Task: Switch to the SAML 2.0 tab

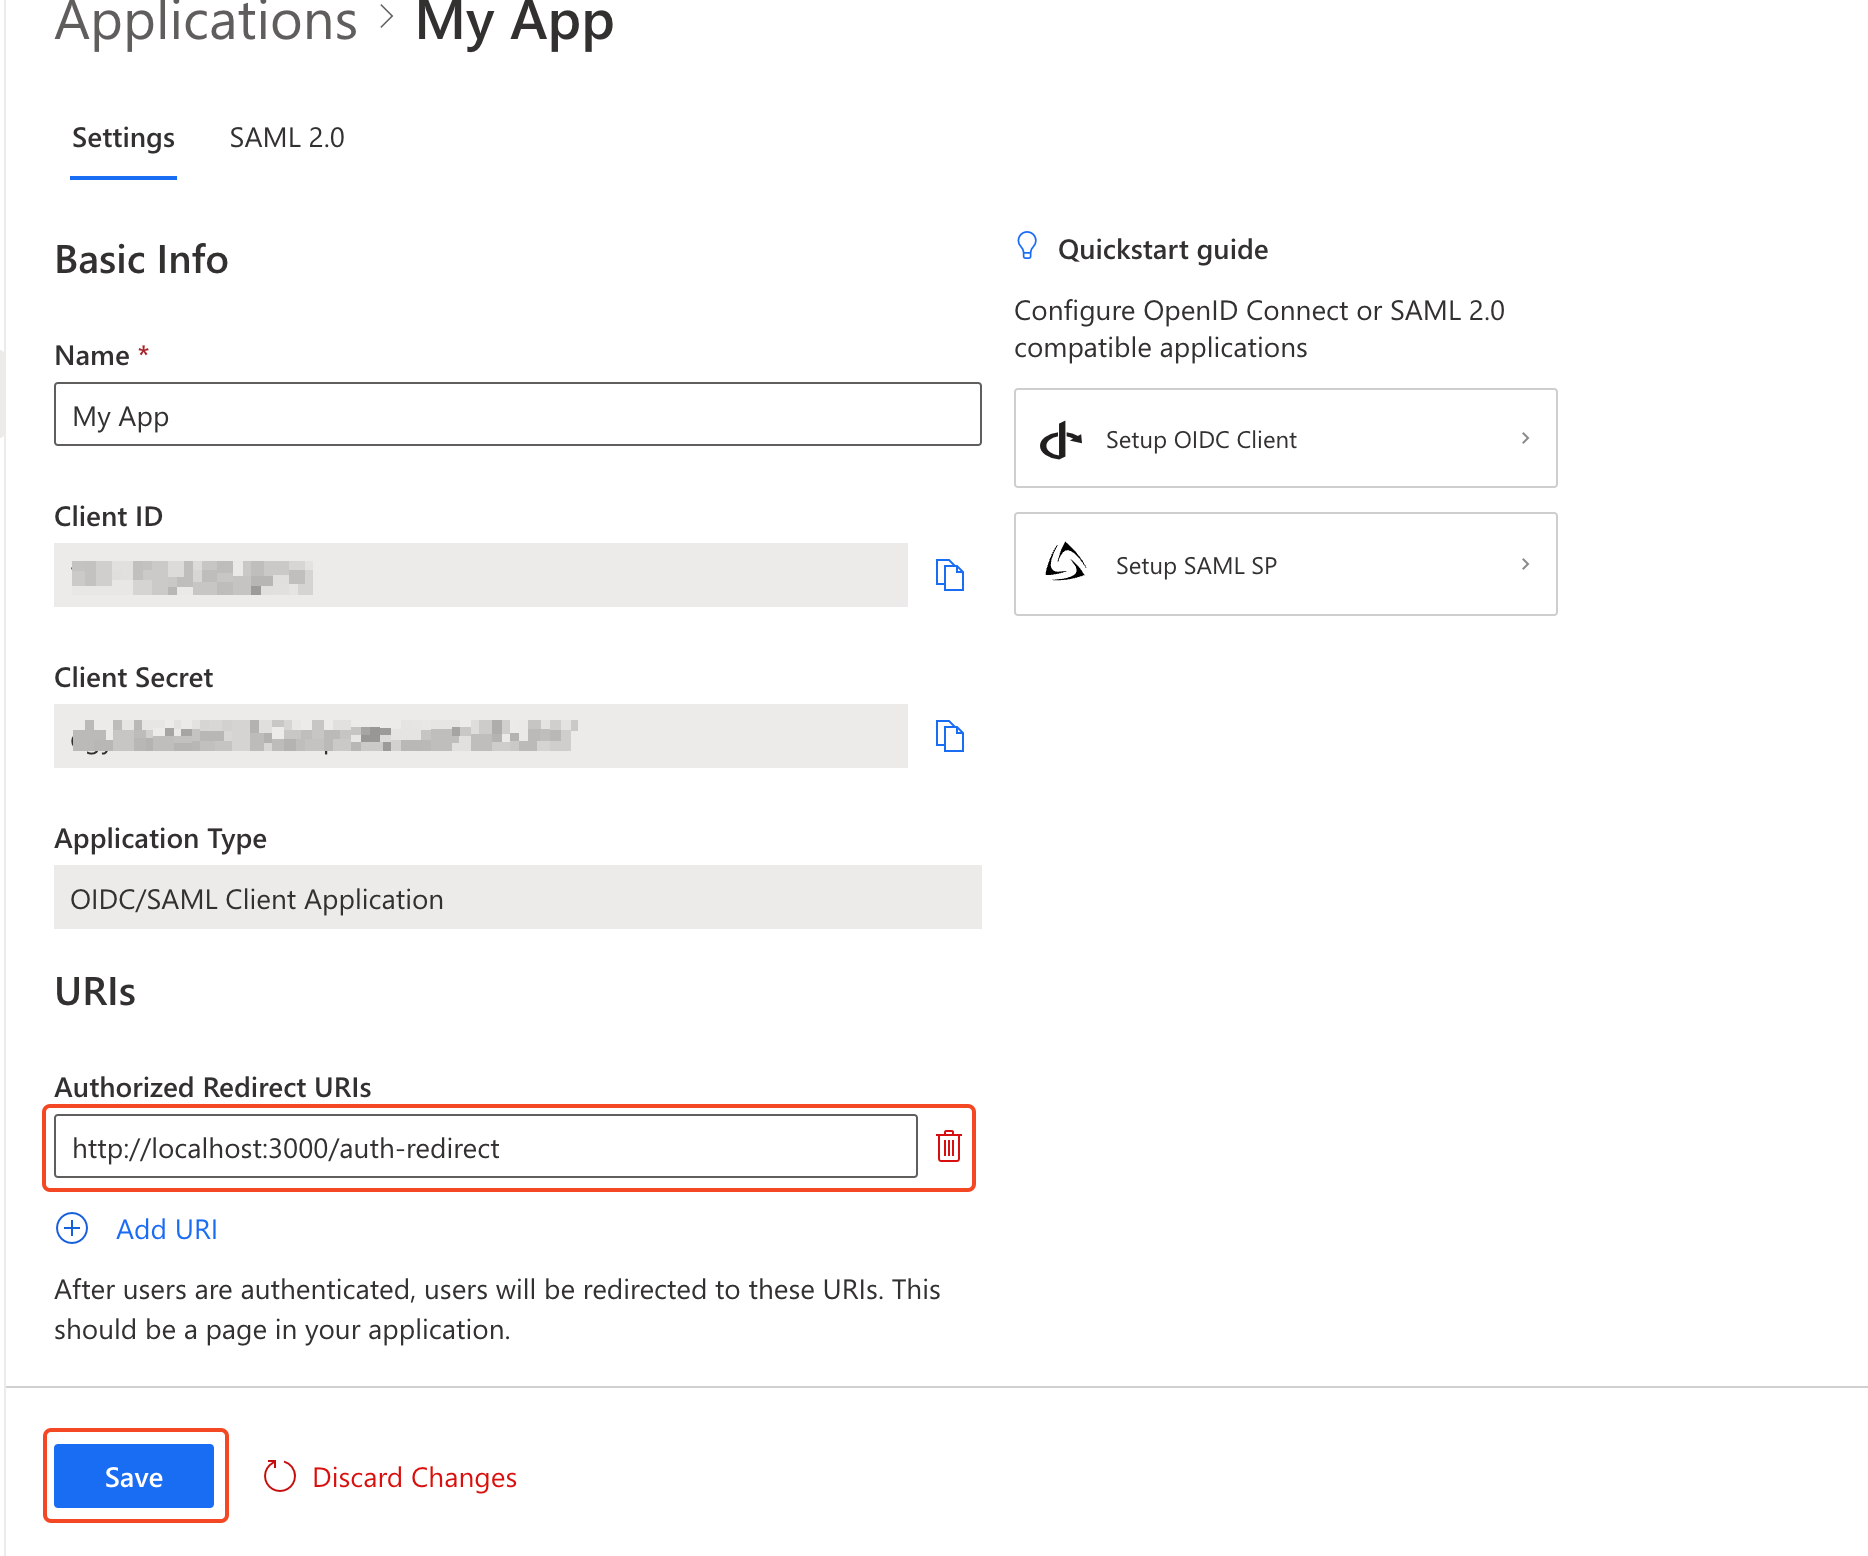Action: [x=287, y=138]
